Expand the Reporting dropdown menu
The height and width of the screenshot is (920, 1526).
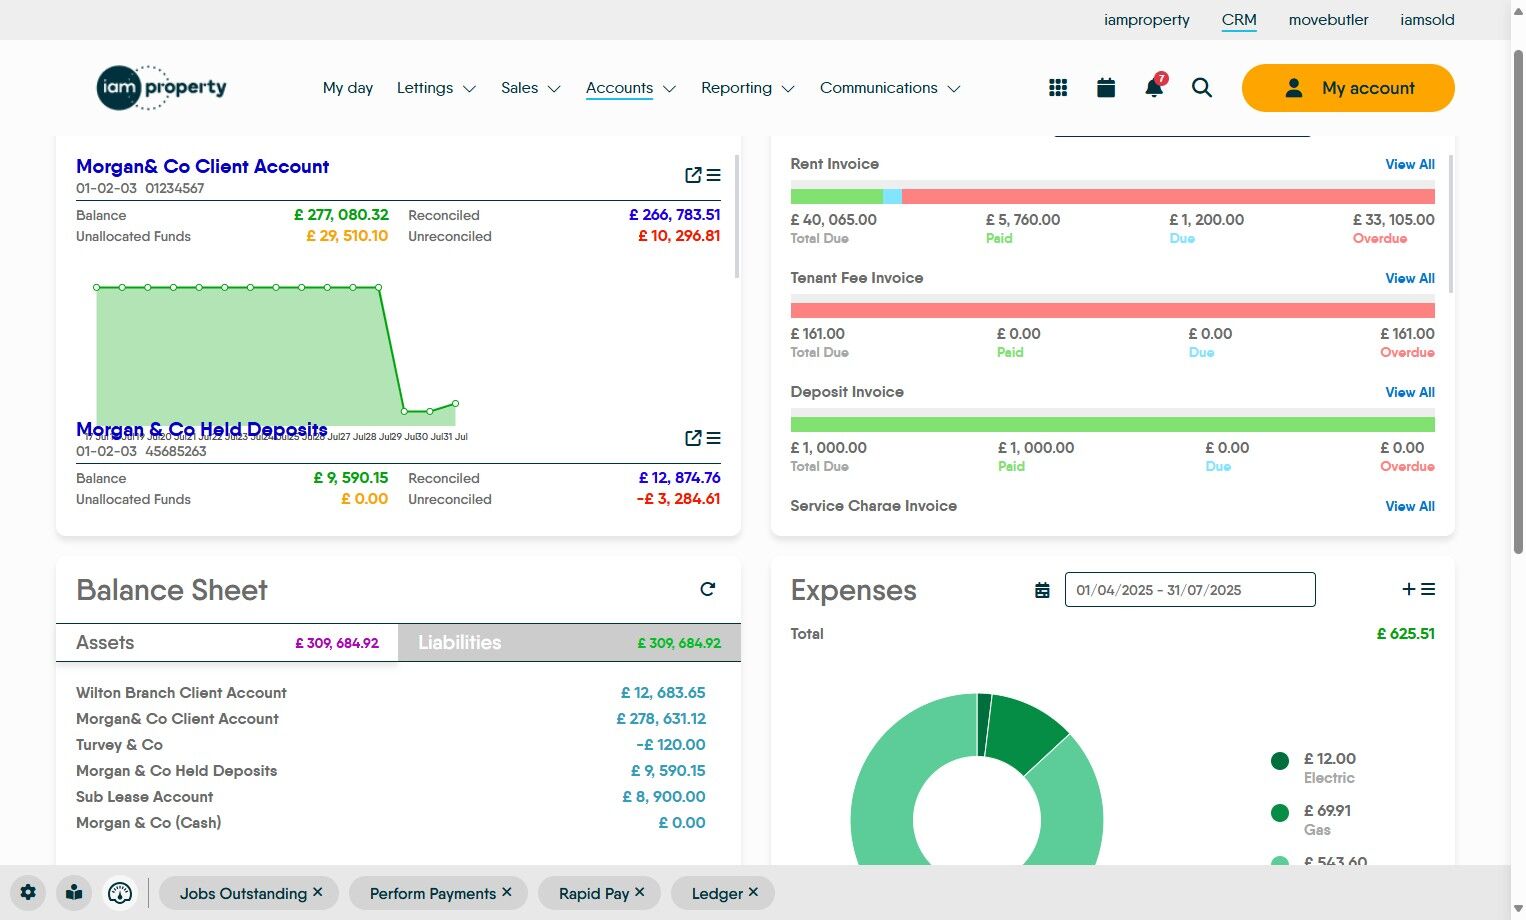(x=748, y=88)
